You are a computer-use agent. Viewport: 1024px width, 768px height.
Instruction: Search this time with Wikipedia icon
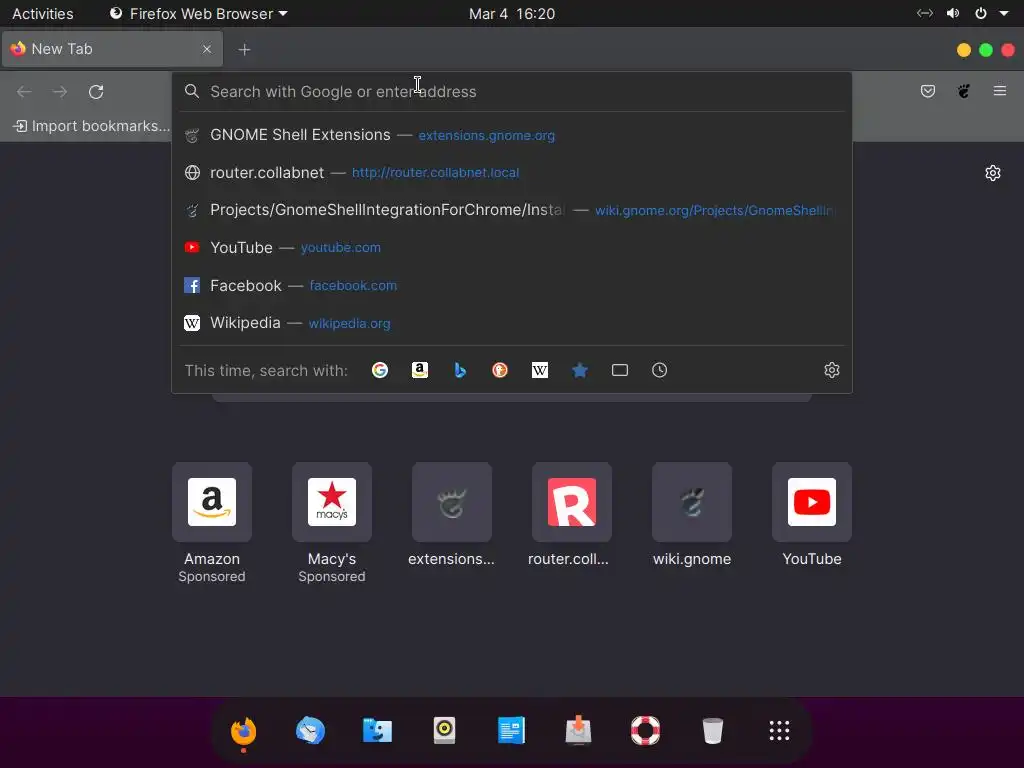coord(539,370)
